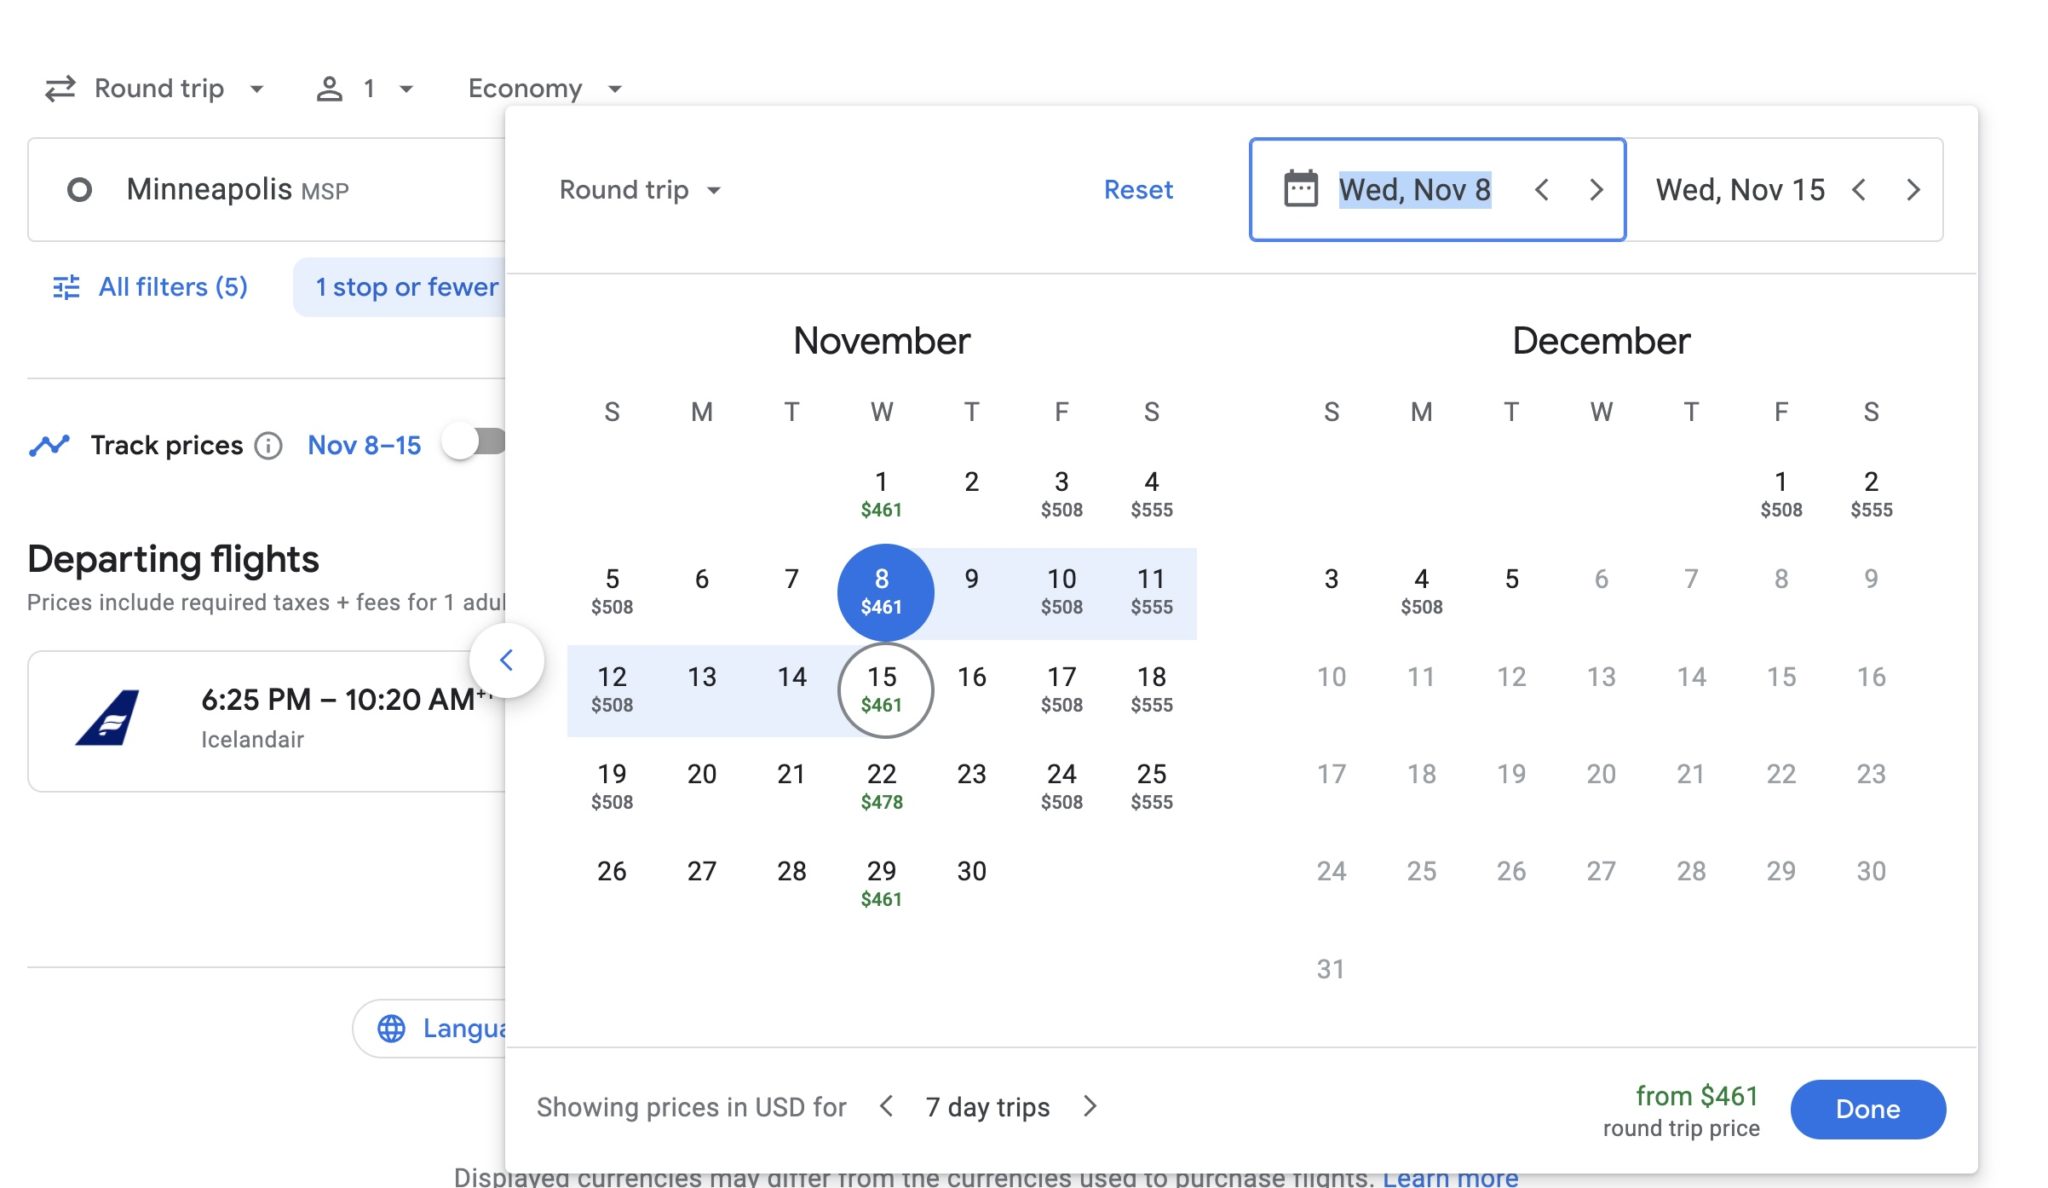Click the info icon next to Track prices

point(268,446)
